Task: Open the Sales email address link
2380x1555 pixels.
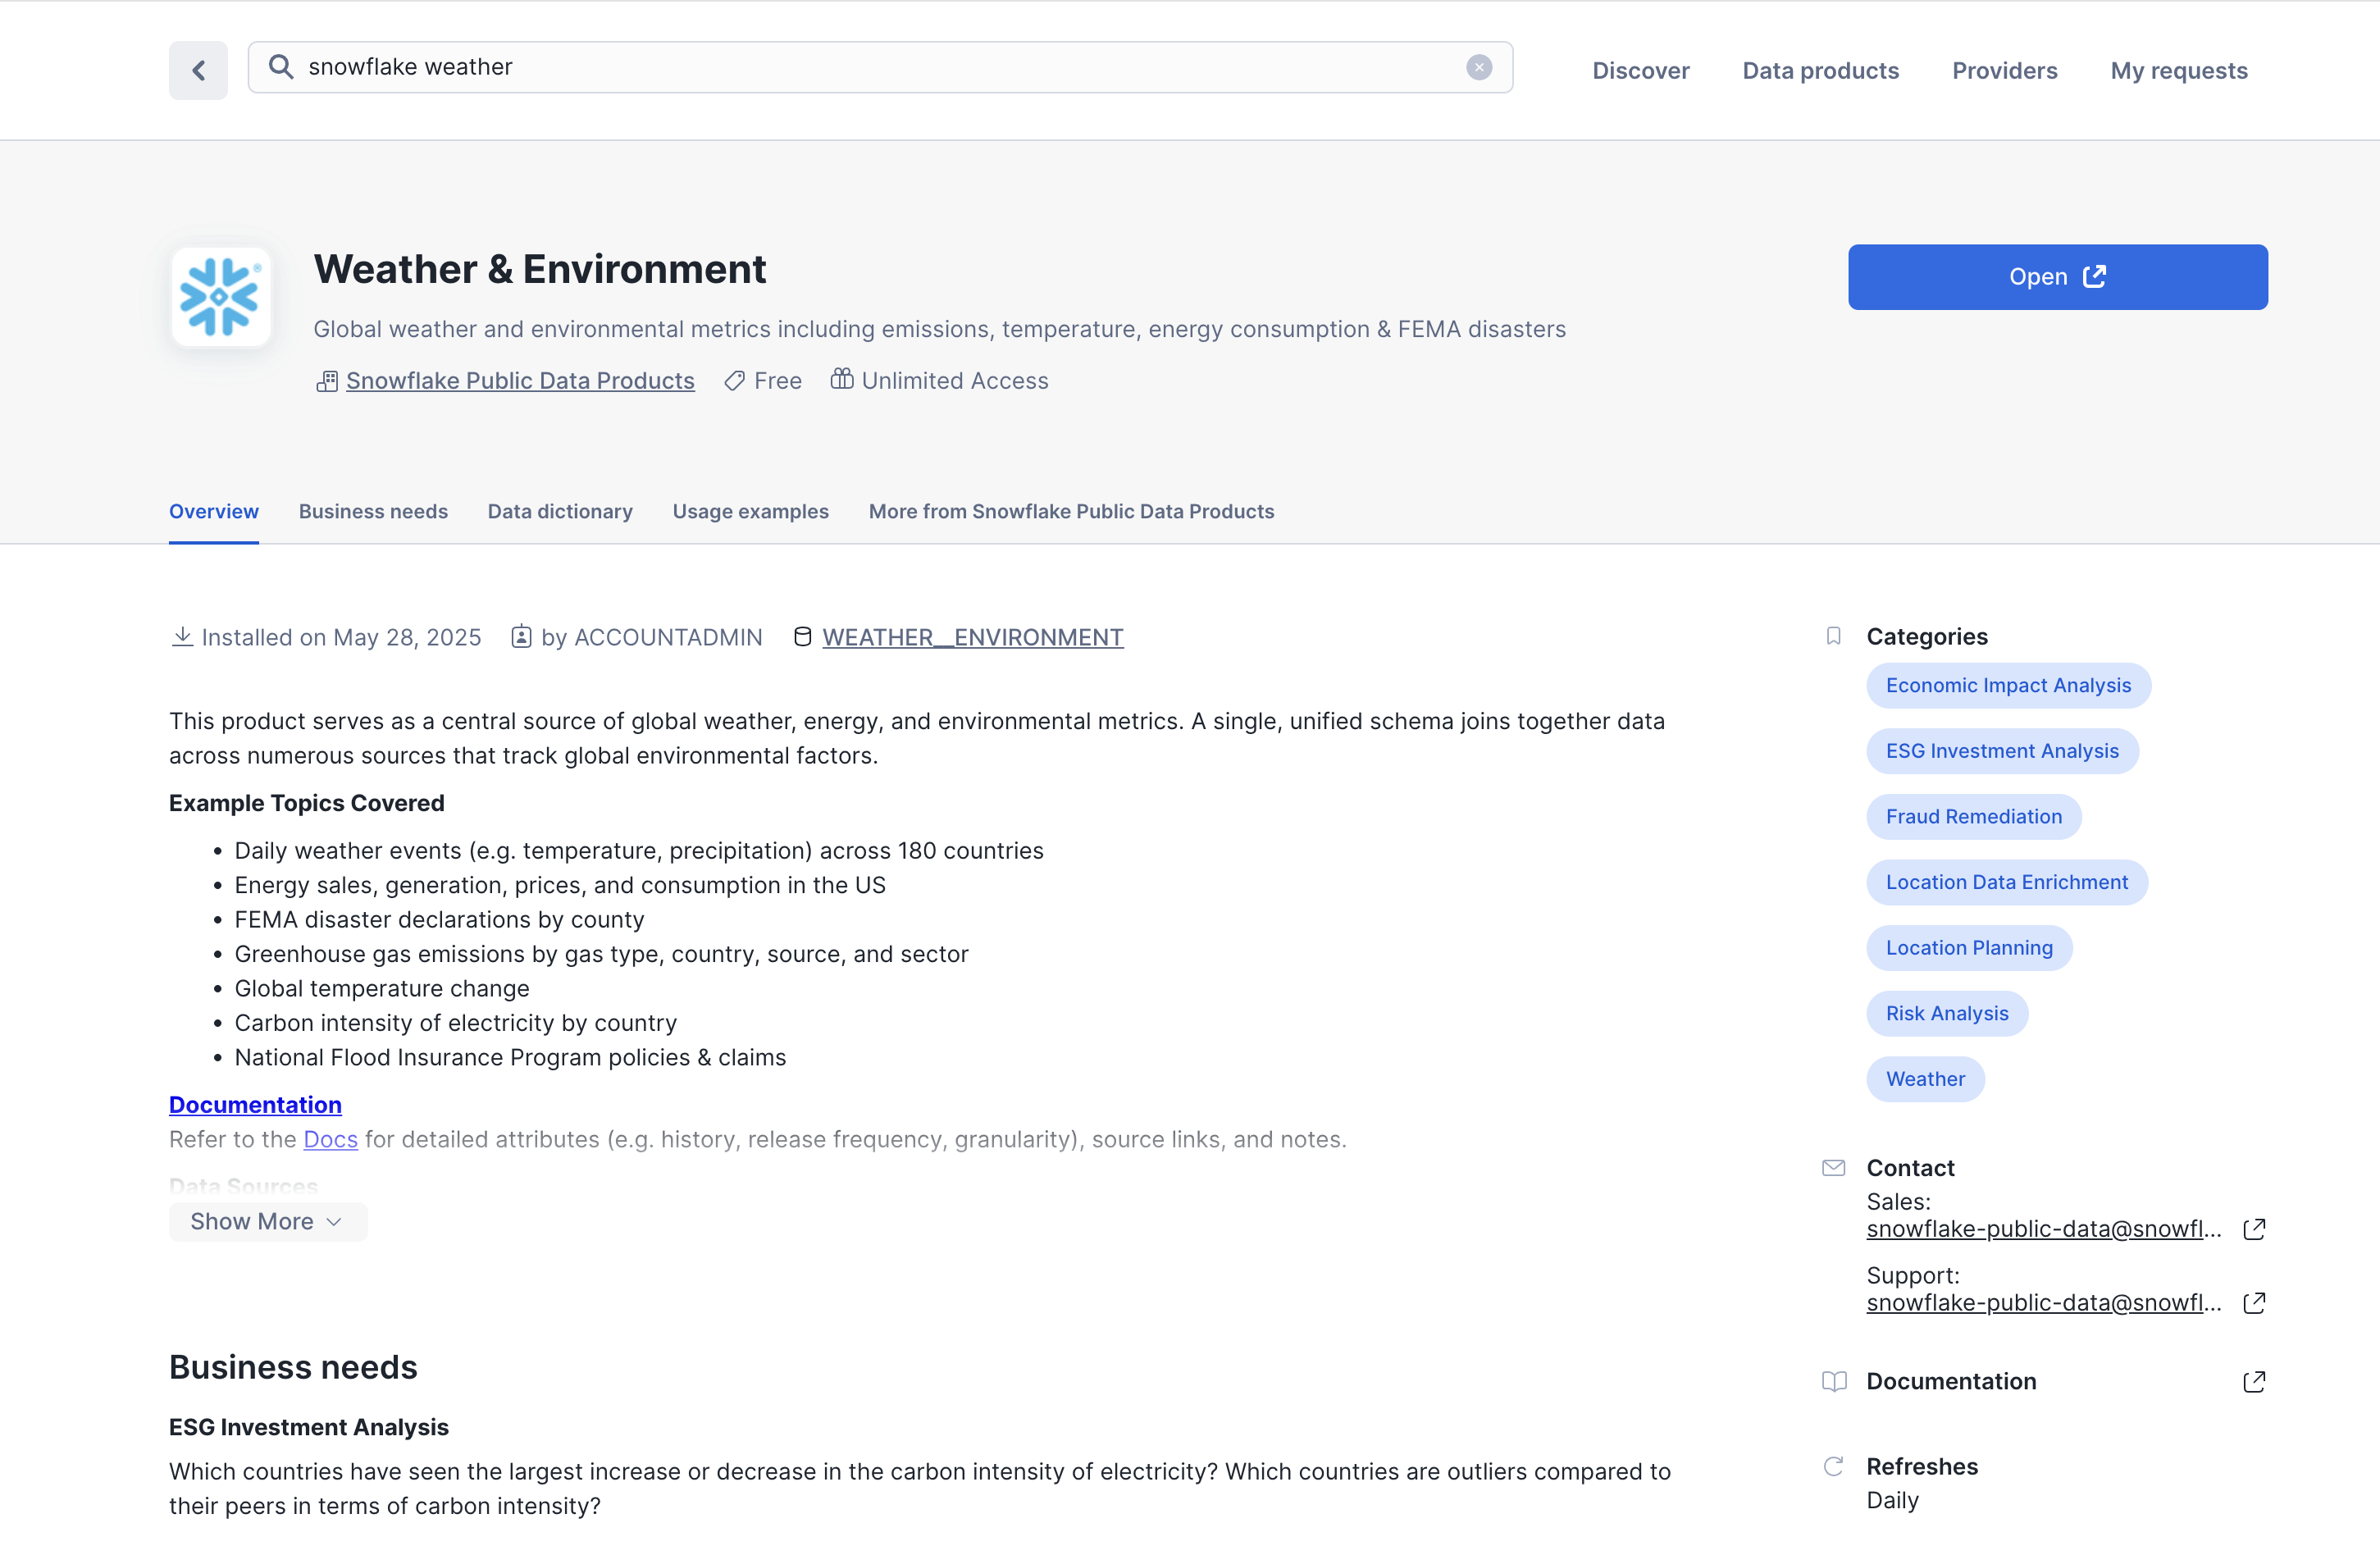Action: click(x=2043, y=1229)
